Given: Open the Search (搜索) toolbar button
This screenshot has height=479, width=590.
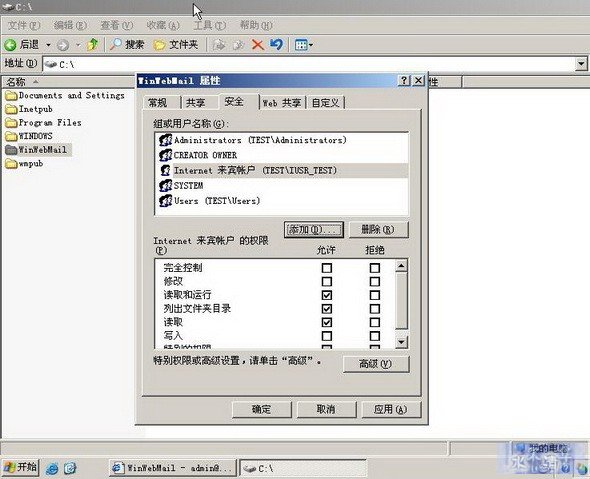Looking at the screenshot, I should click(127, 45).
